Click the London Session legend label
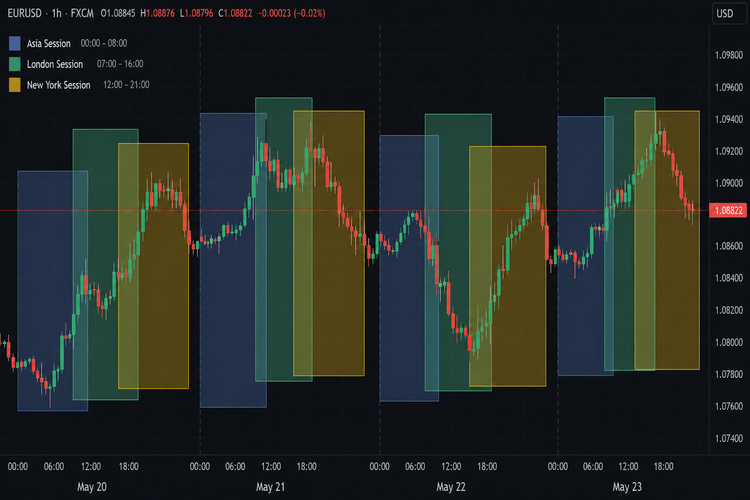This screenshot has width=750, height=500. pyautogui.click(x=55, y=64)
